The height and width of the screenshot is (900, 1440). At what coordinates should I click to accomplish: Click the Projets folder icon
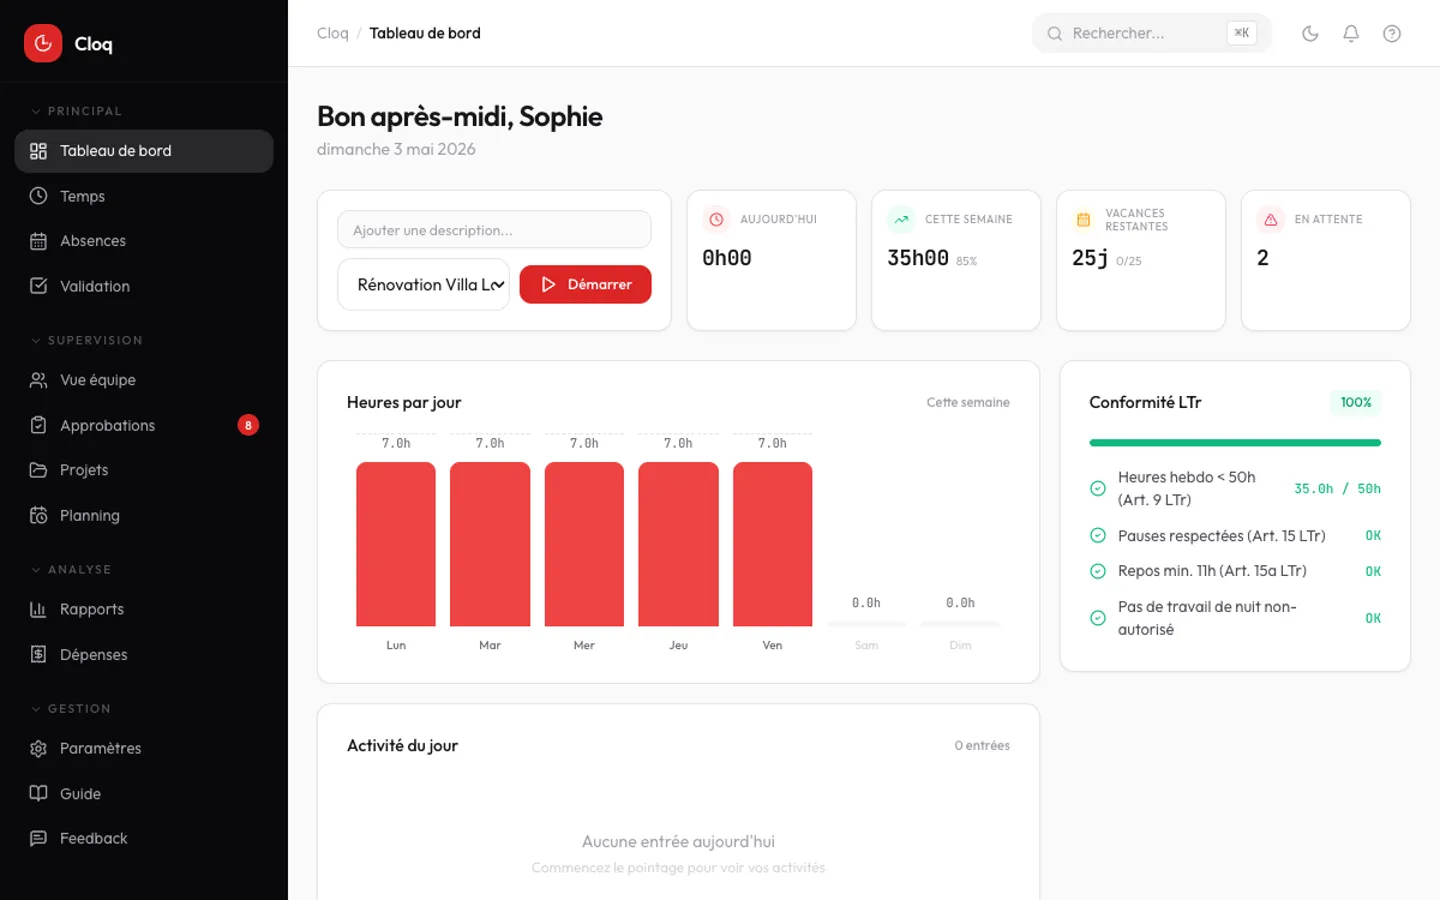[38, 470]
